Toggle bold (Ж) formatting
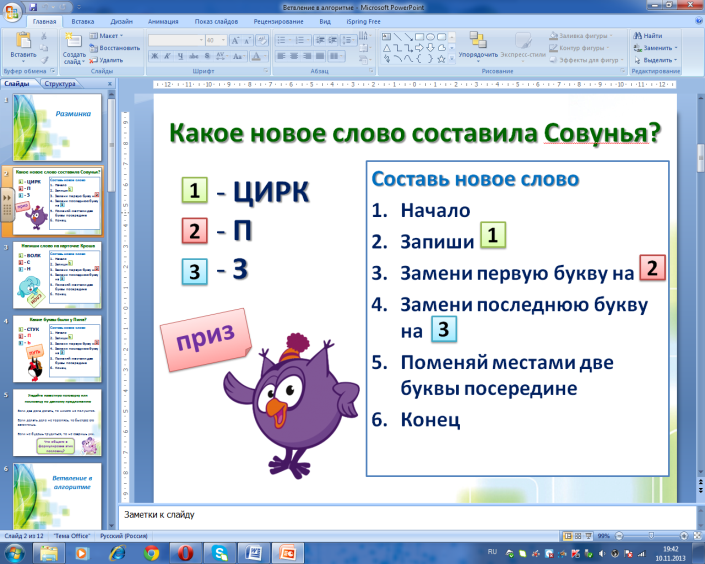The image size is (705, 564). pos(155,56)
